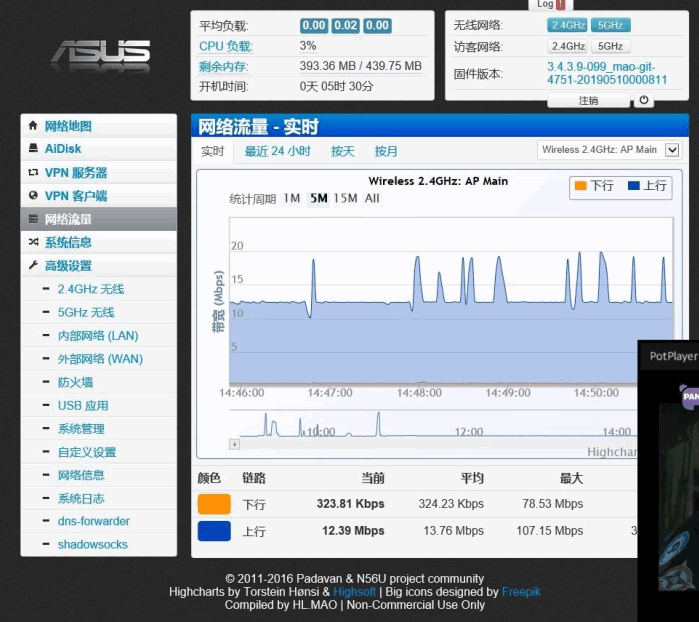Open 网络地图 in the sidebar

click(99, 126)
